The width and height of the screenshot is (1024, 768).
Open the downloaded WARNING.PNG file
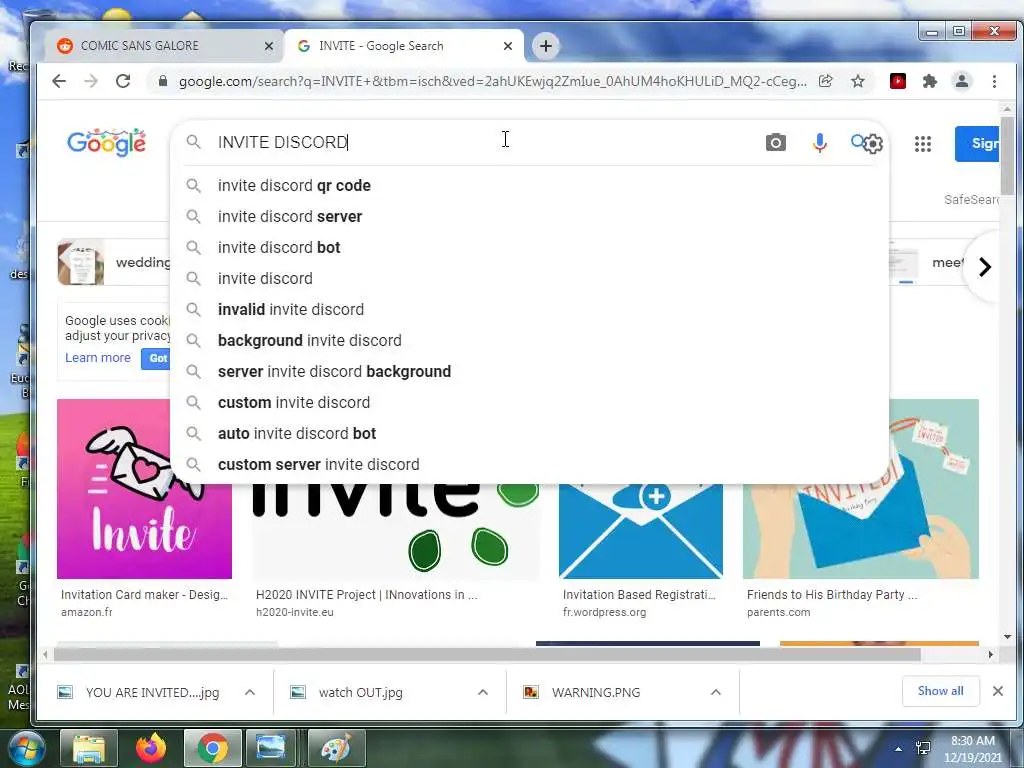pos(595,692)
